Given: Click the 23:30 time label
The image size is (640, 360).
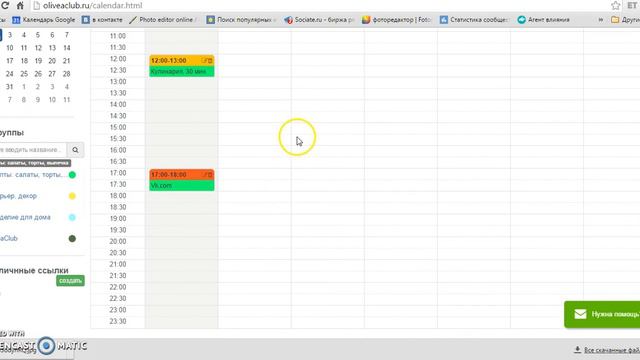Looking at the screenshot, I should click(118, 321).
